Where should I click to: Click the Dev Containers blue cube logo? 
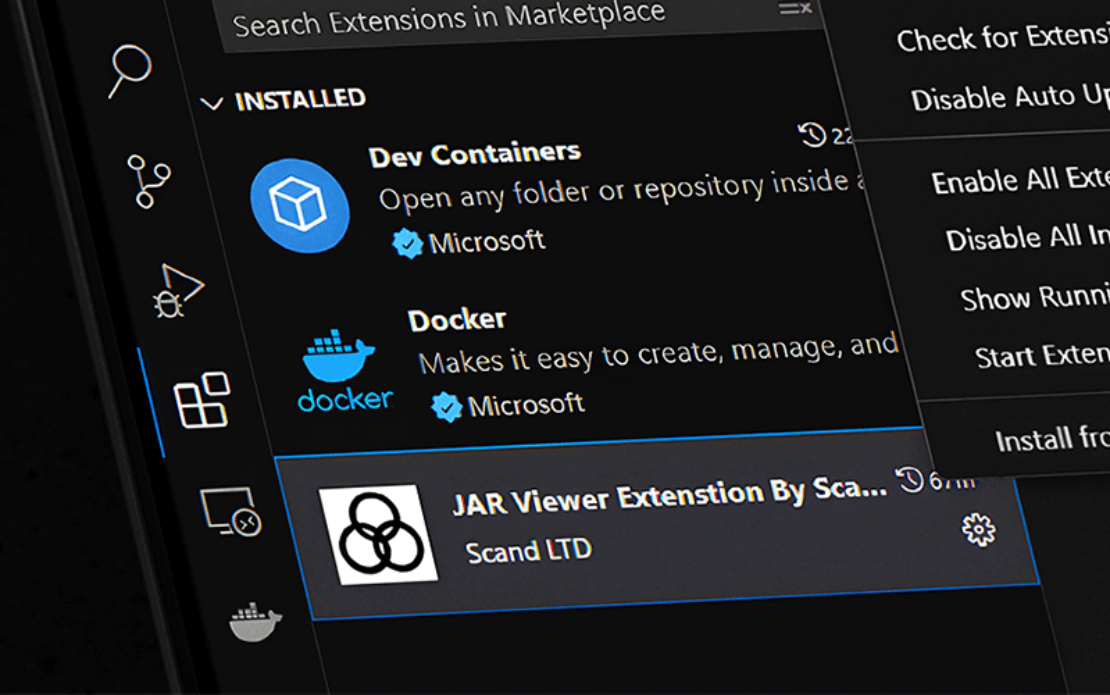point(299,206)
